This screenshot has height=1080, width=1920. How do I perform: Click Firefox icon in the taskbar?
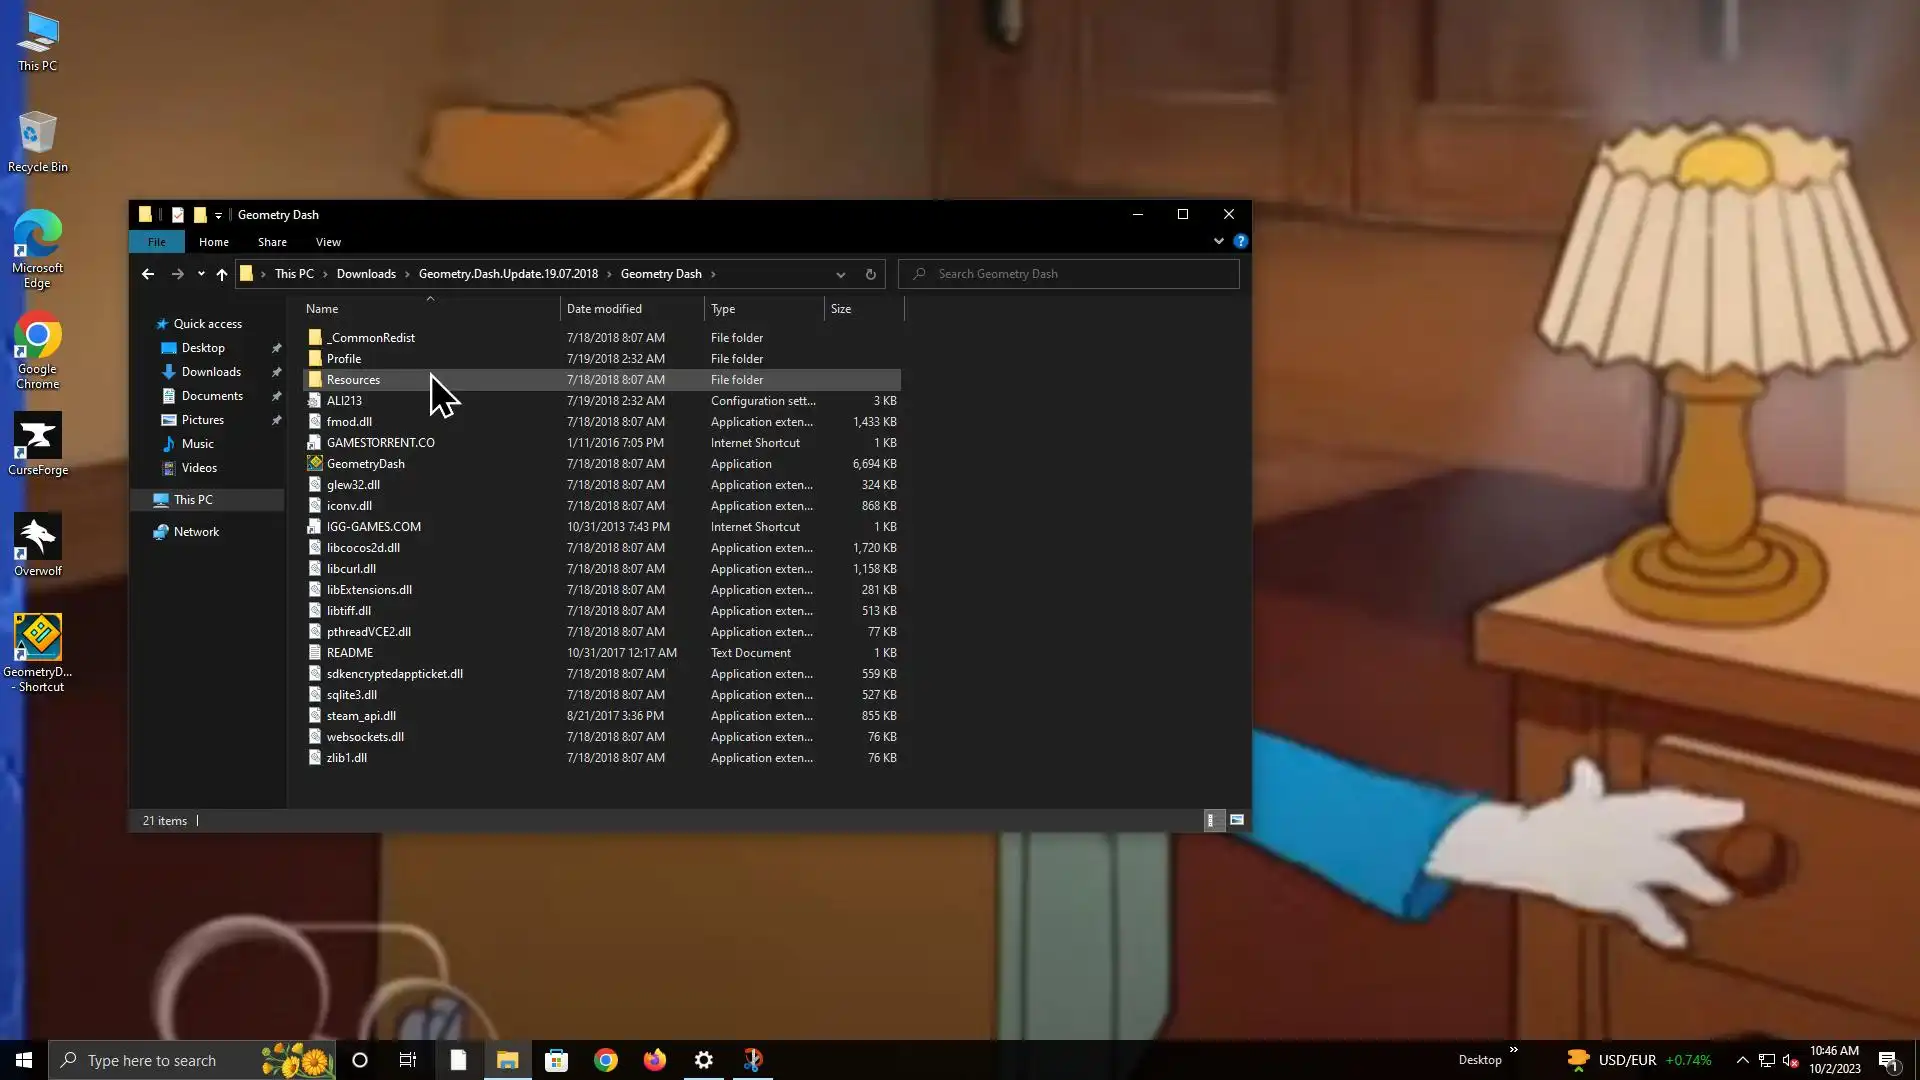click(x=655, y=1060)
